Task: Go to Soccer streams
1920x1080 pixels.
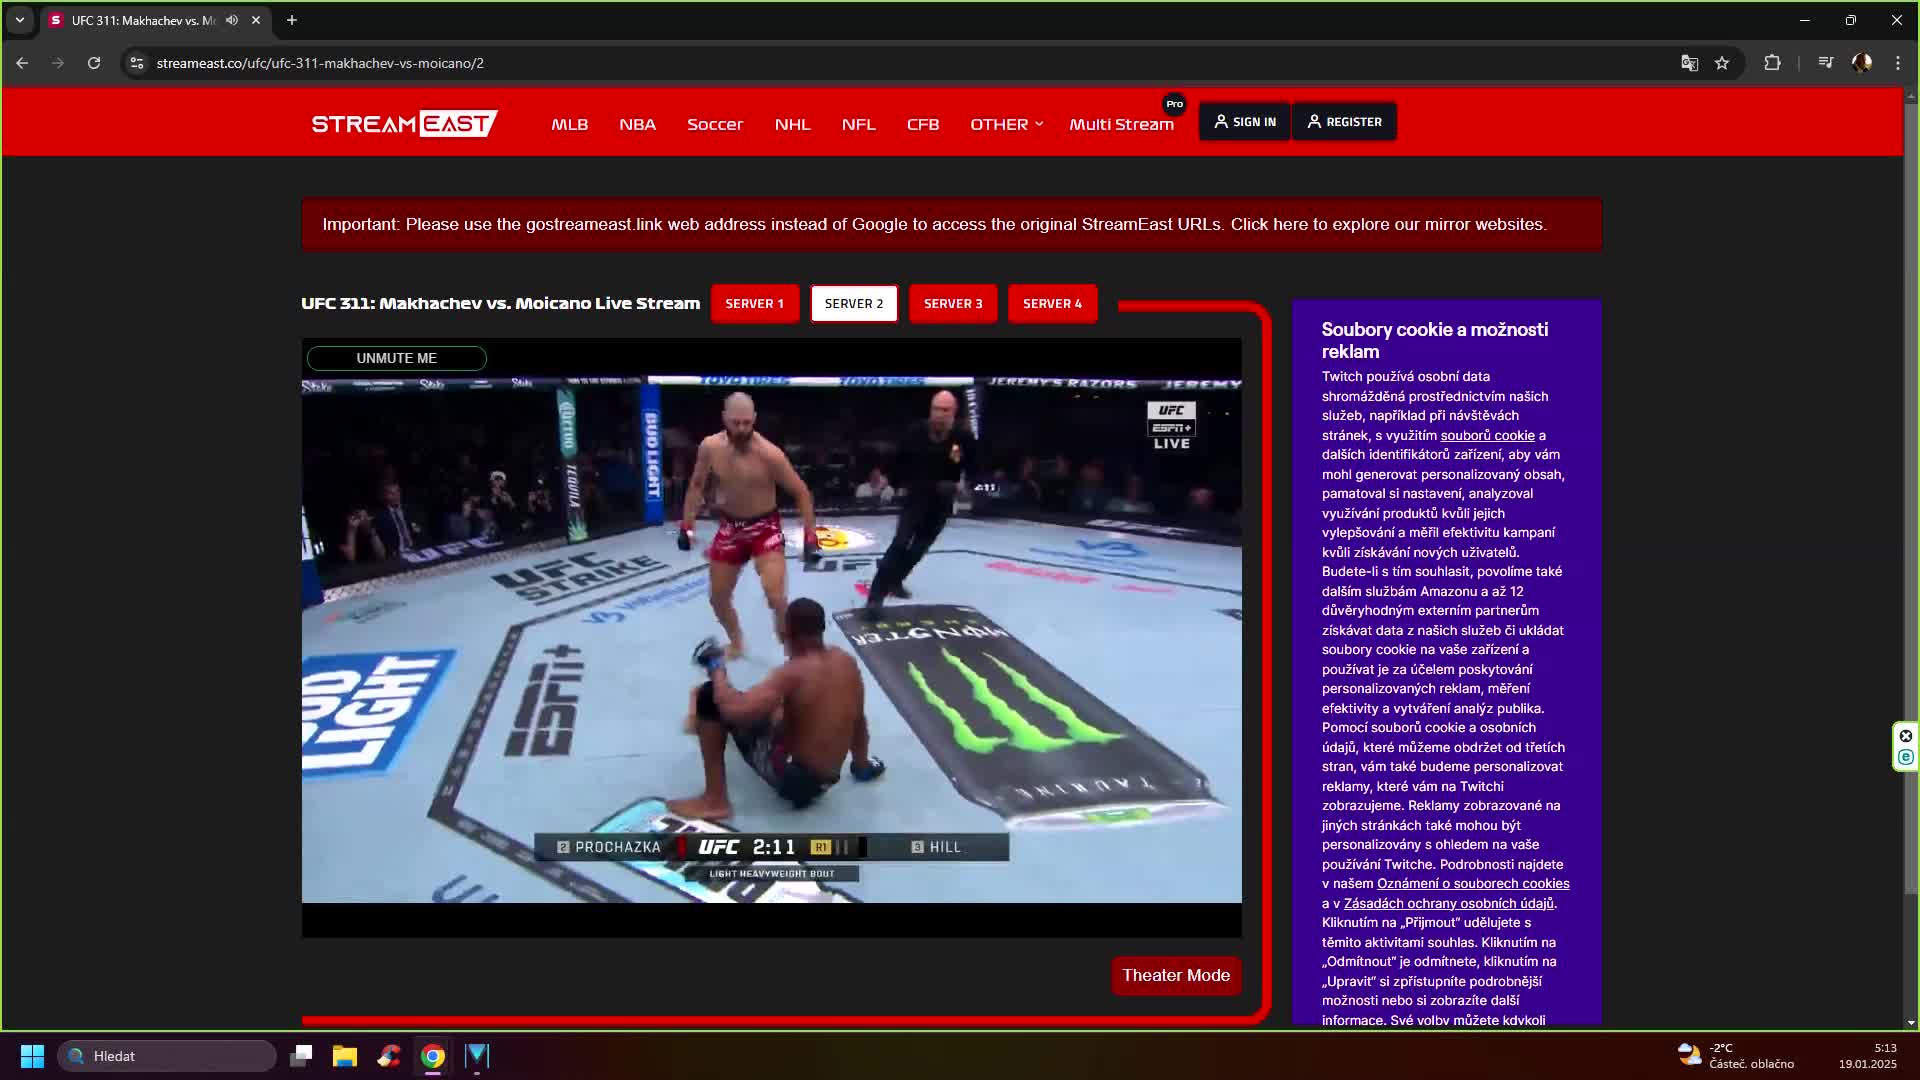Action: tap(715, 124)
